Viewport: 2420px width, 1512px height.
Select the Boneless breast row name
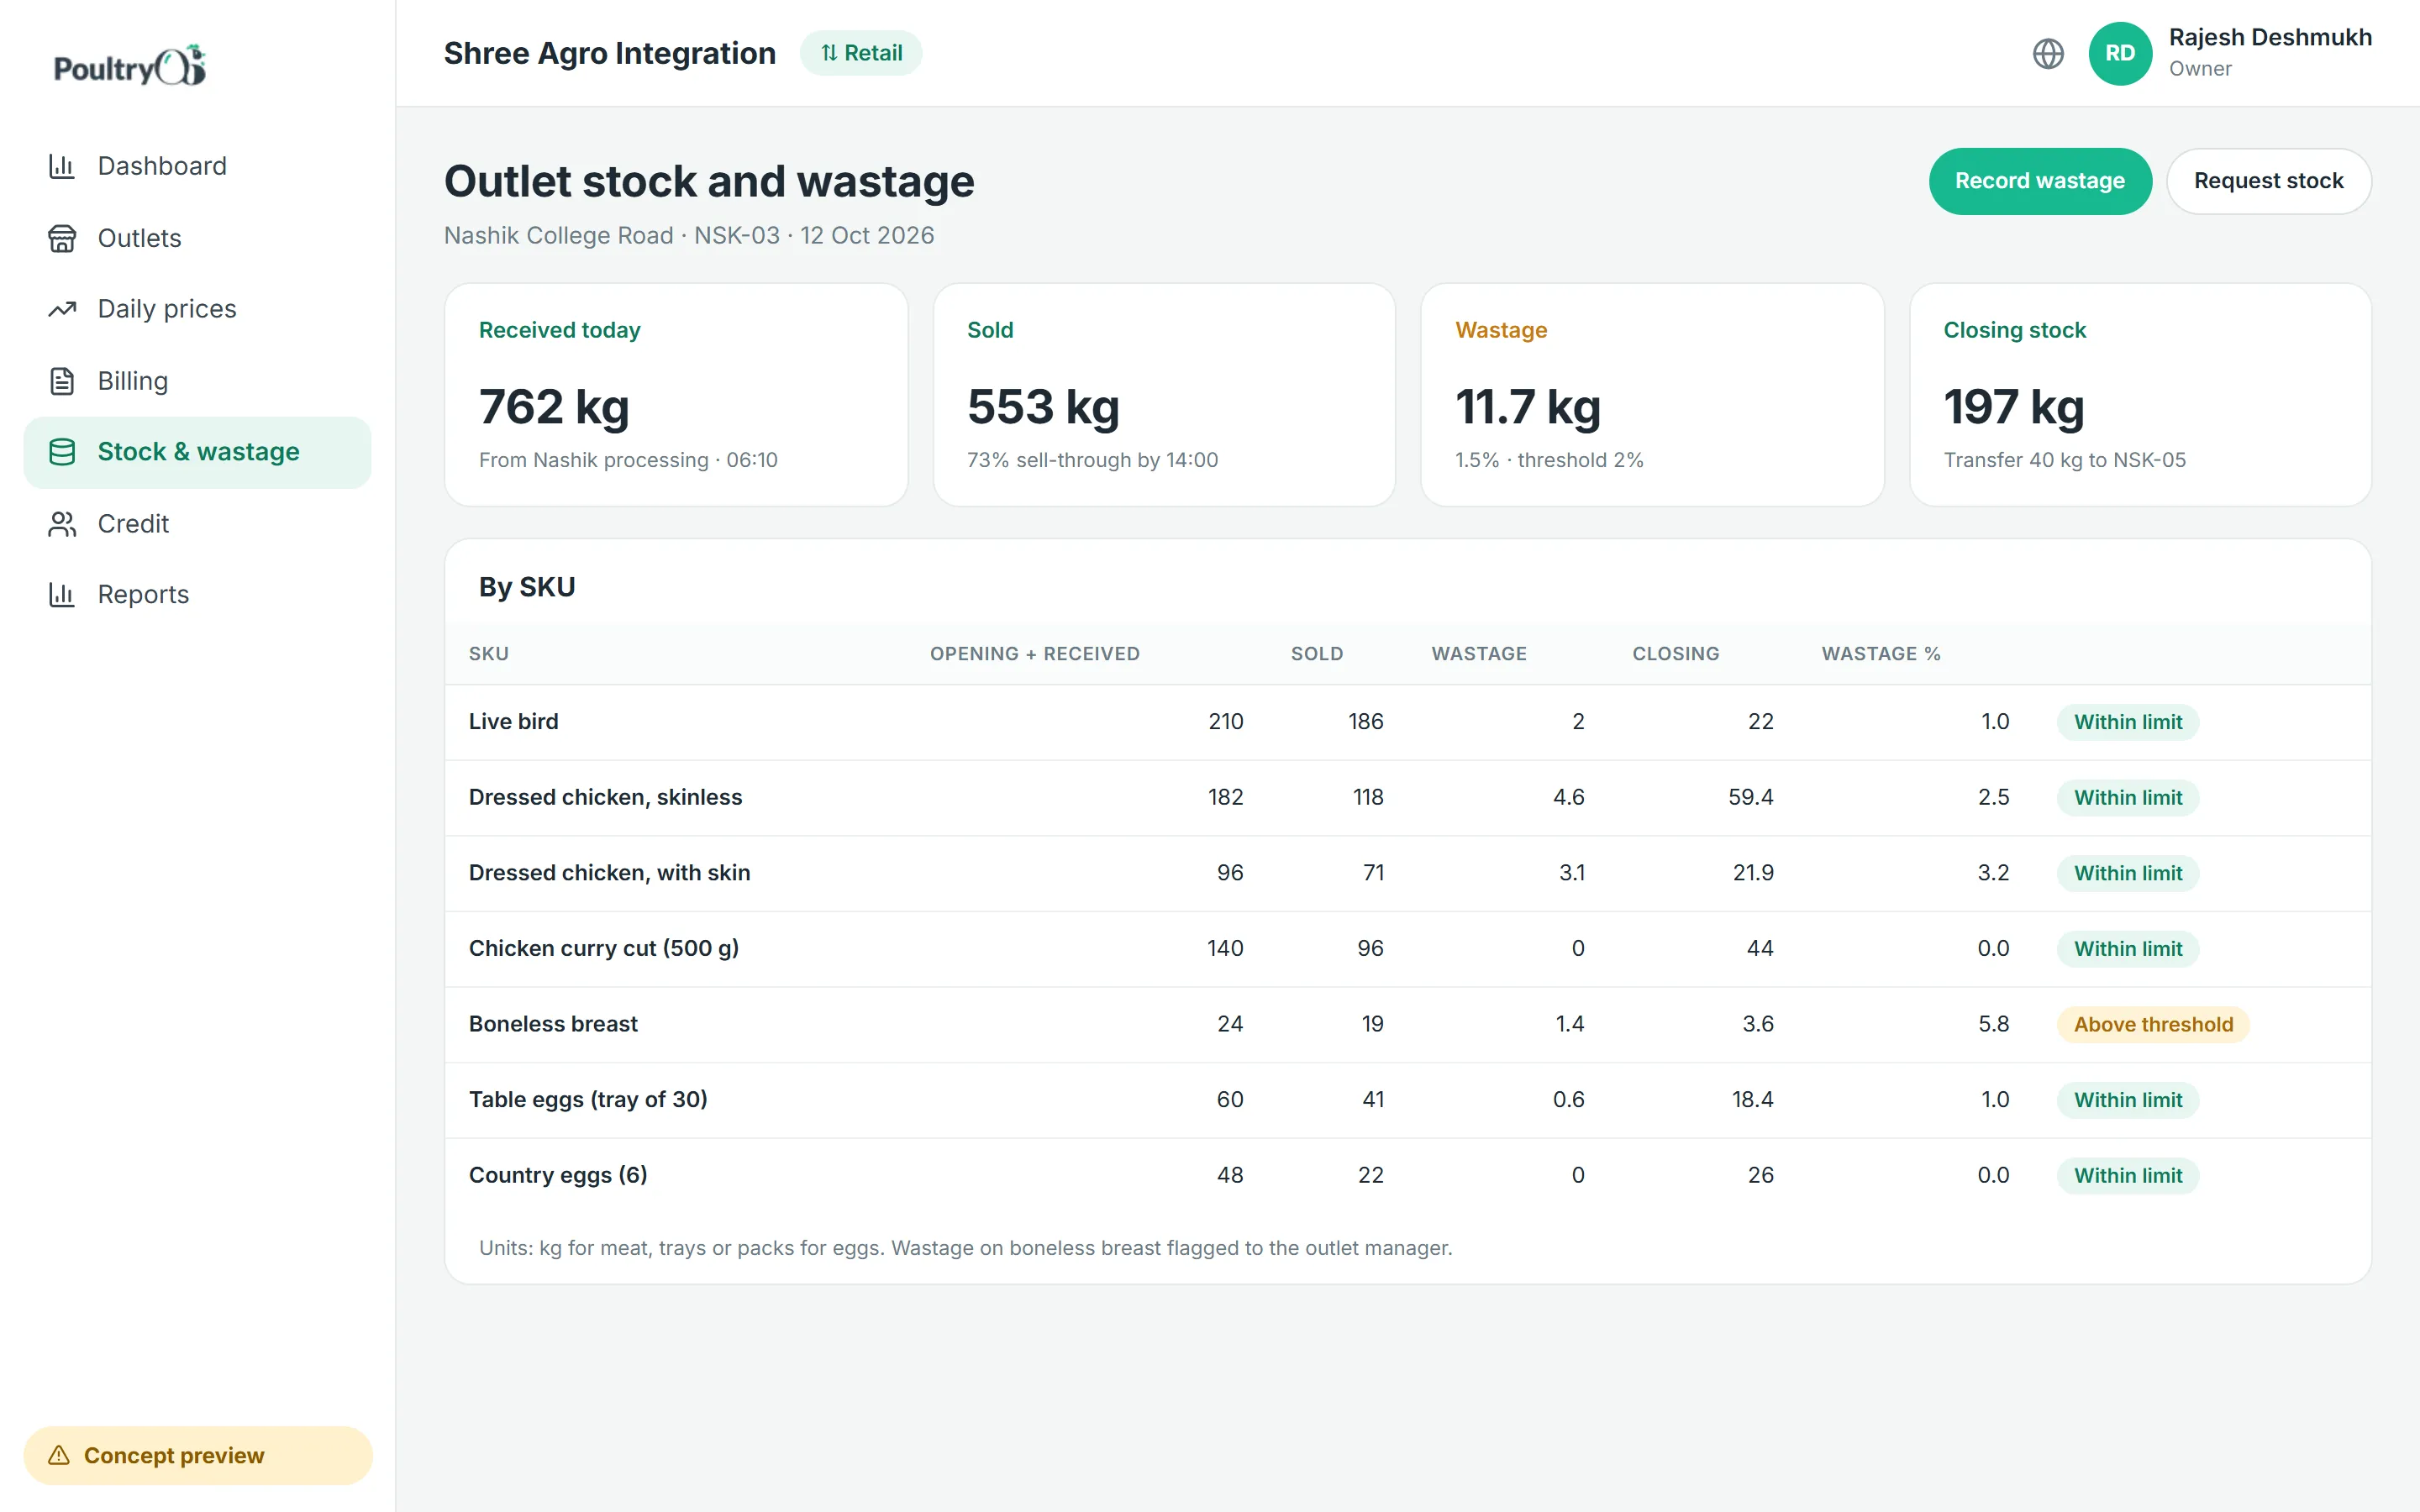(x=553, y=1024)
